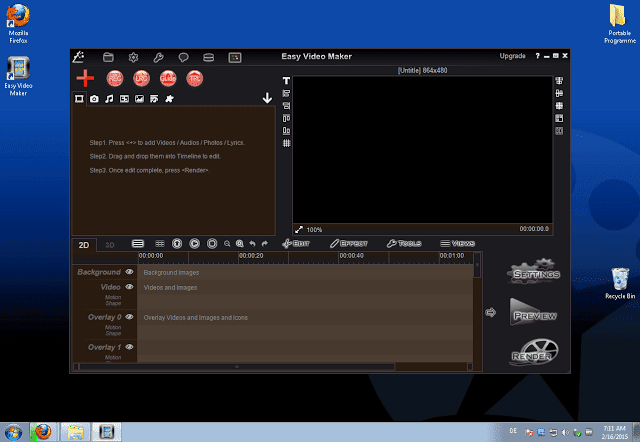Image resolution: width=640 pixels, height=442 pixels.
Task: Redo with the right curved arrow
Action: [264, 244]
